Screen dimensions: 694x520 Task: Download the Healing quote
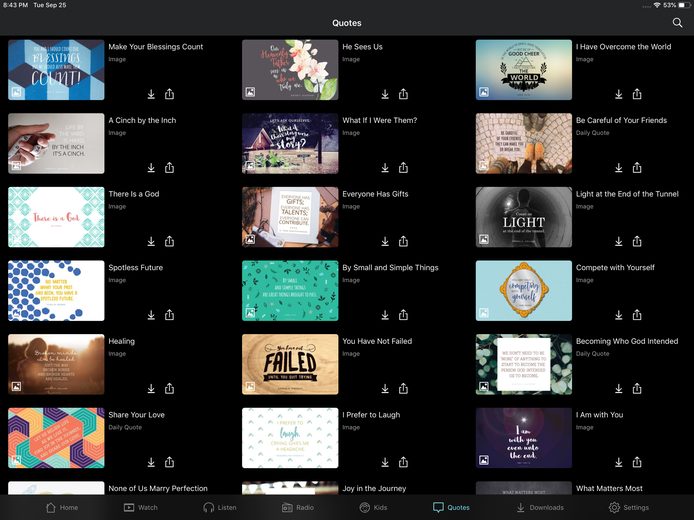click(x=151, y=389)
